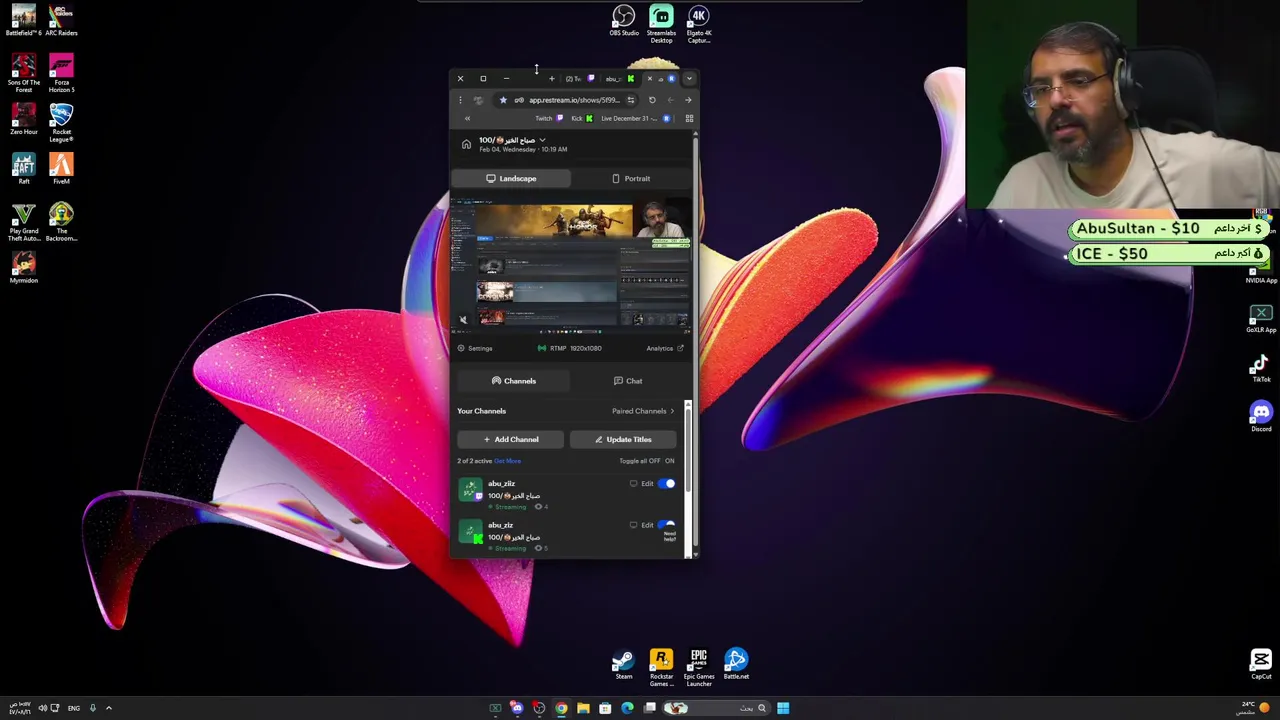Open Battlefield 6 desktop icon

tap(23, 21)
